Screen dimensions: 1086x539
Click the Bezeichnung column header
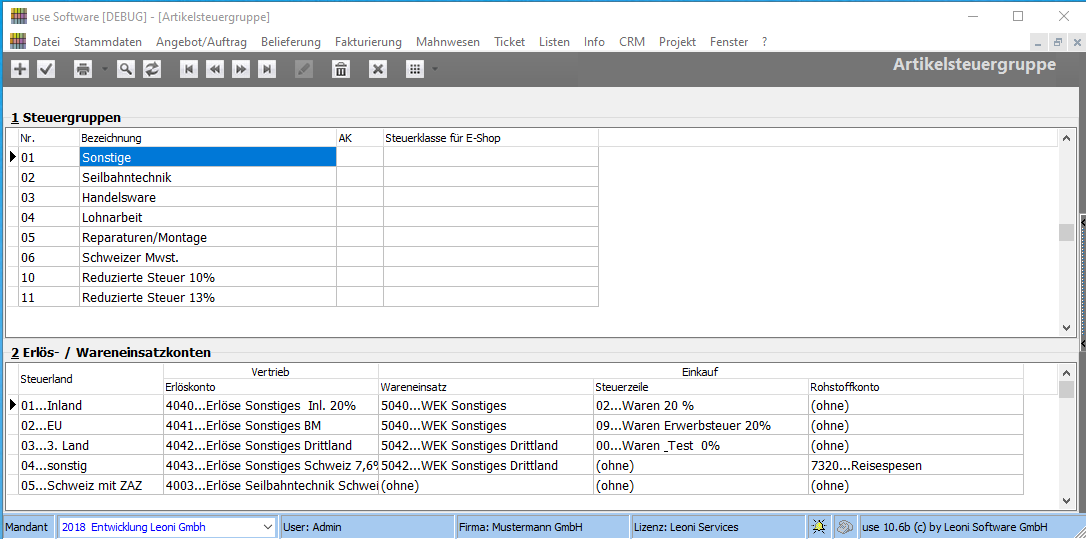208,138
